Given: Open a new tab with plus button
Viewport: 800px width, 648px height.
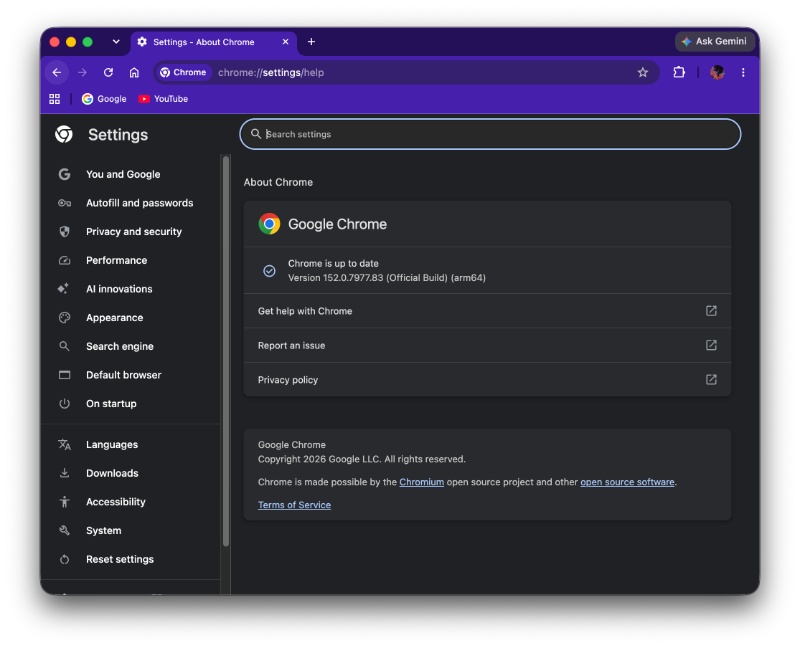Looking at the screenshot, I should click(311, 42).
